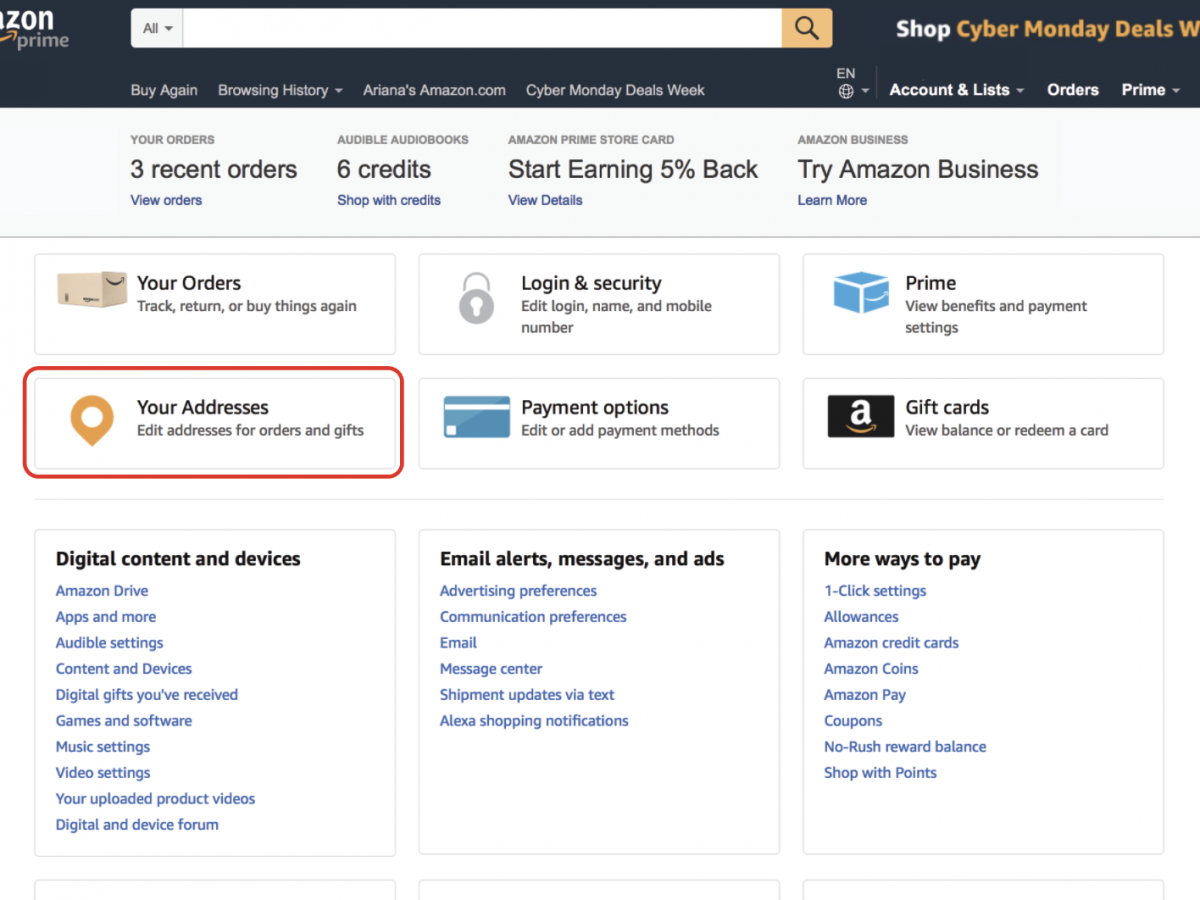Click inside the search text field
Viewport: 1200px width, 900px height.
click(483, 29)
